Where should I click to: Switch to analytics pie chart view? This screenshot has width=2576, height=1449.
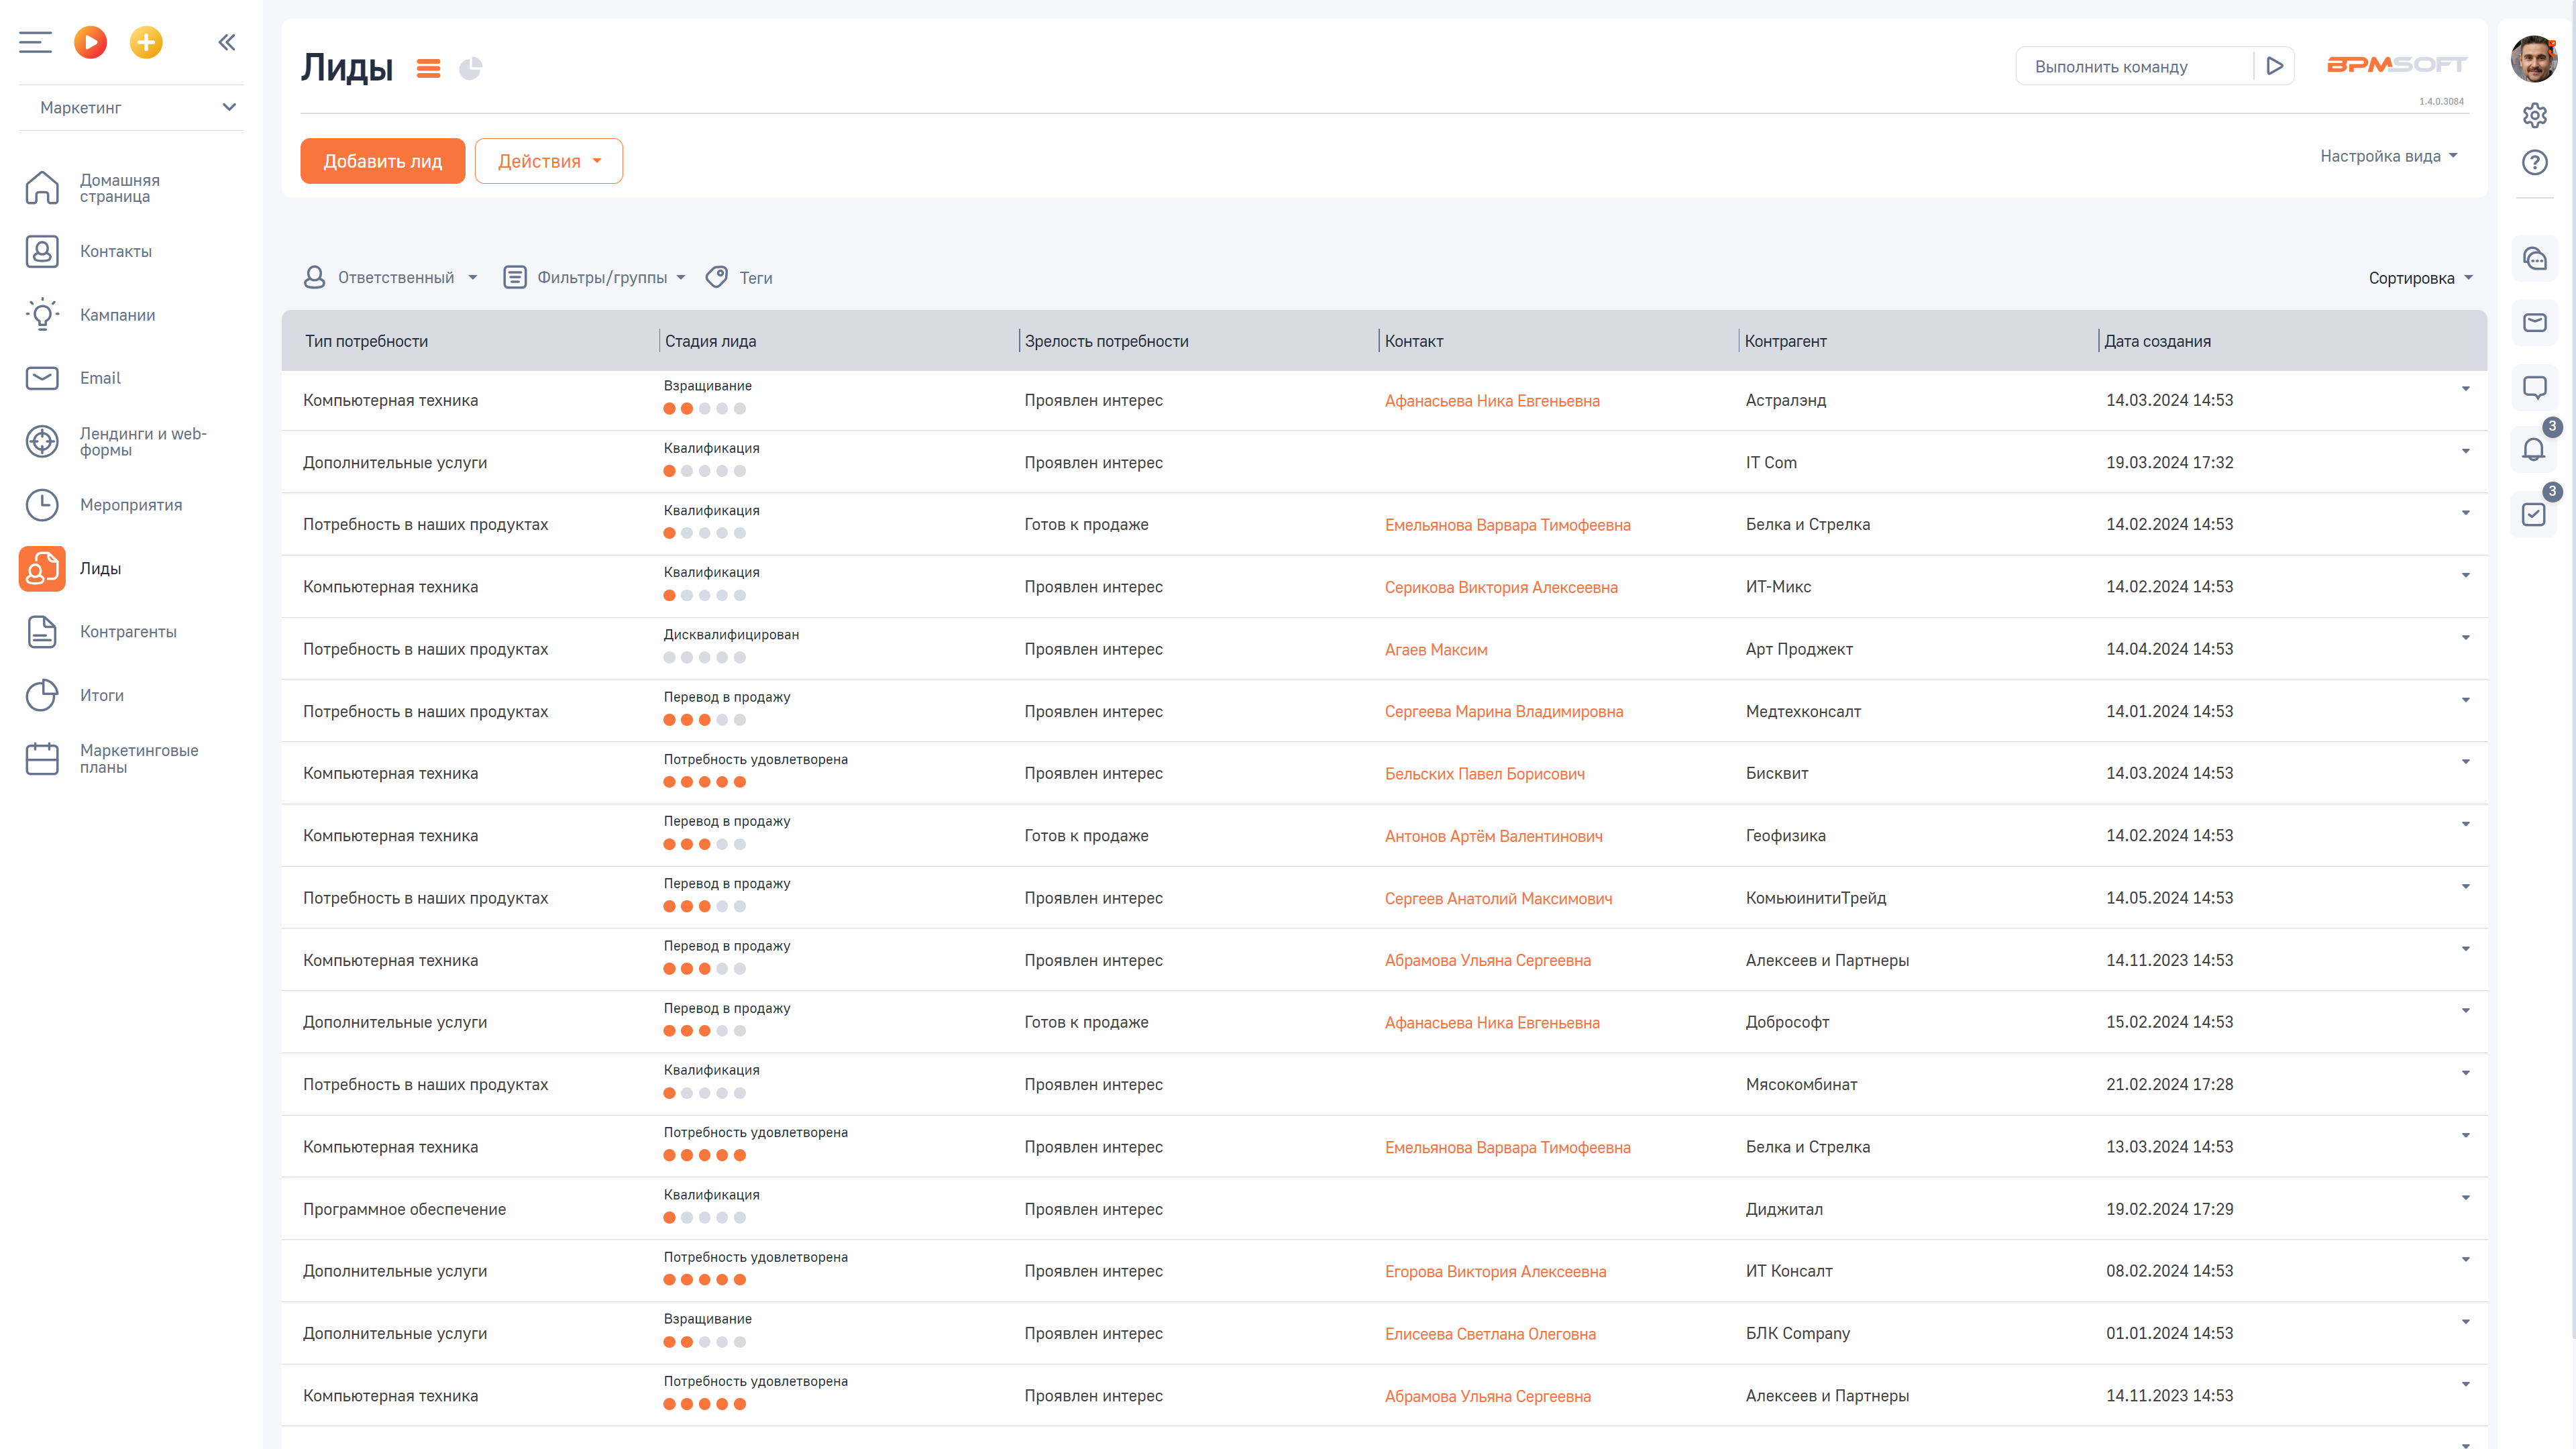[470, 68]
